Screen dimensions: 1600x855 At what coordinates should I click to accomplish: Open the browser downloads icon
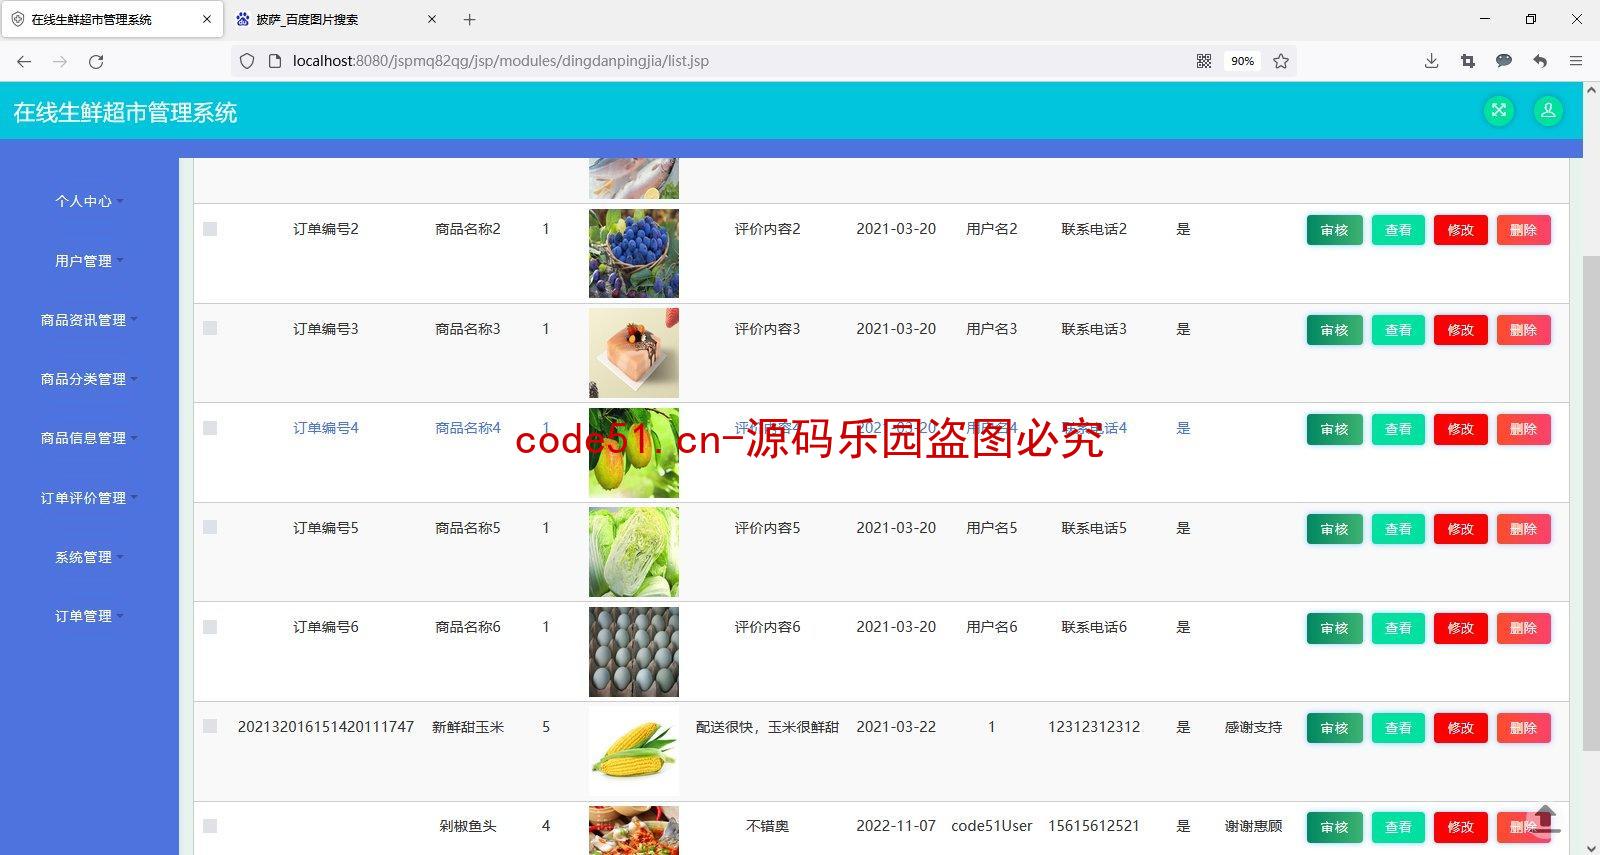click(1431, 61)
